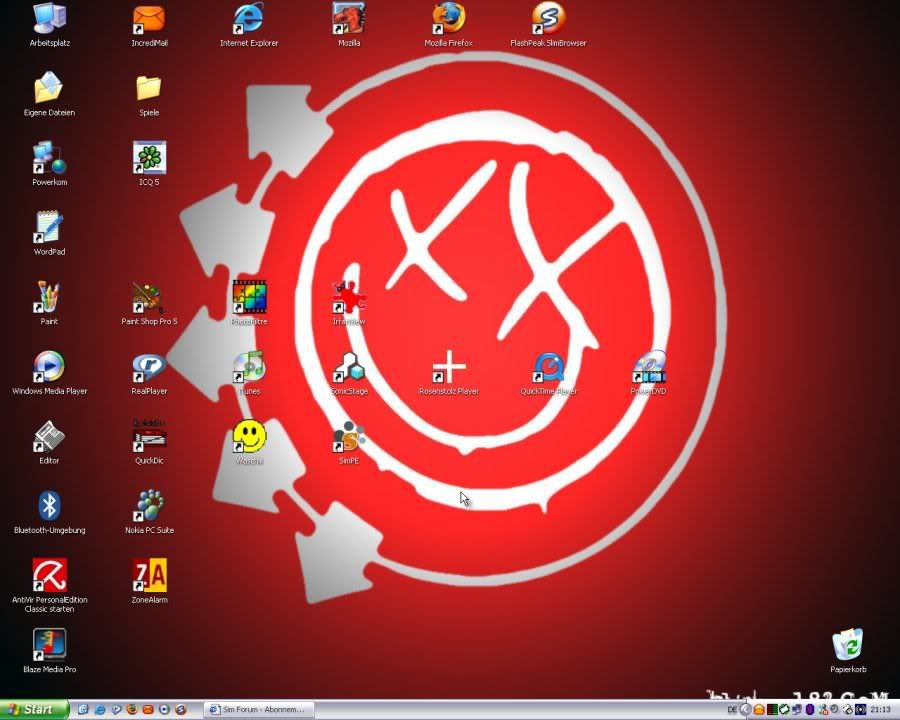This screenshot has width=900, height=720.
Task: Open the Nokia PC Suite shortcut
Action: [x=149, y=506]
